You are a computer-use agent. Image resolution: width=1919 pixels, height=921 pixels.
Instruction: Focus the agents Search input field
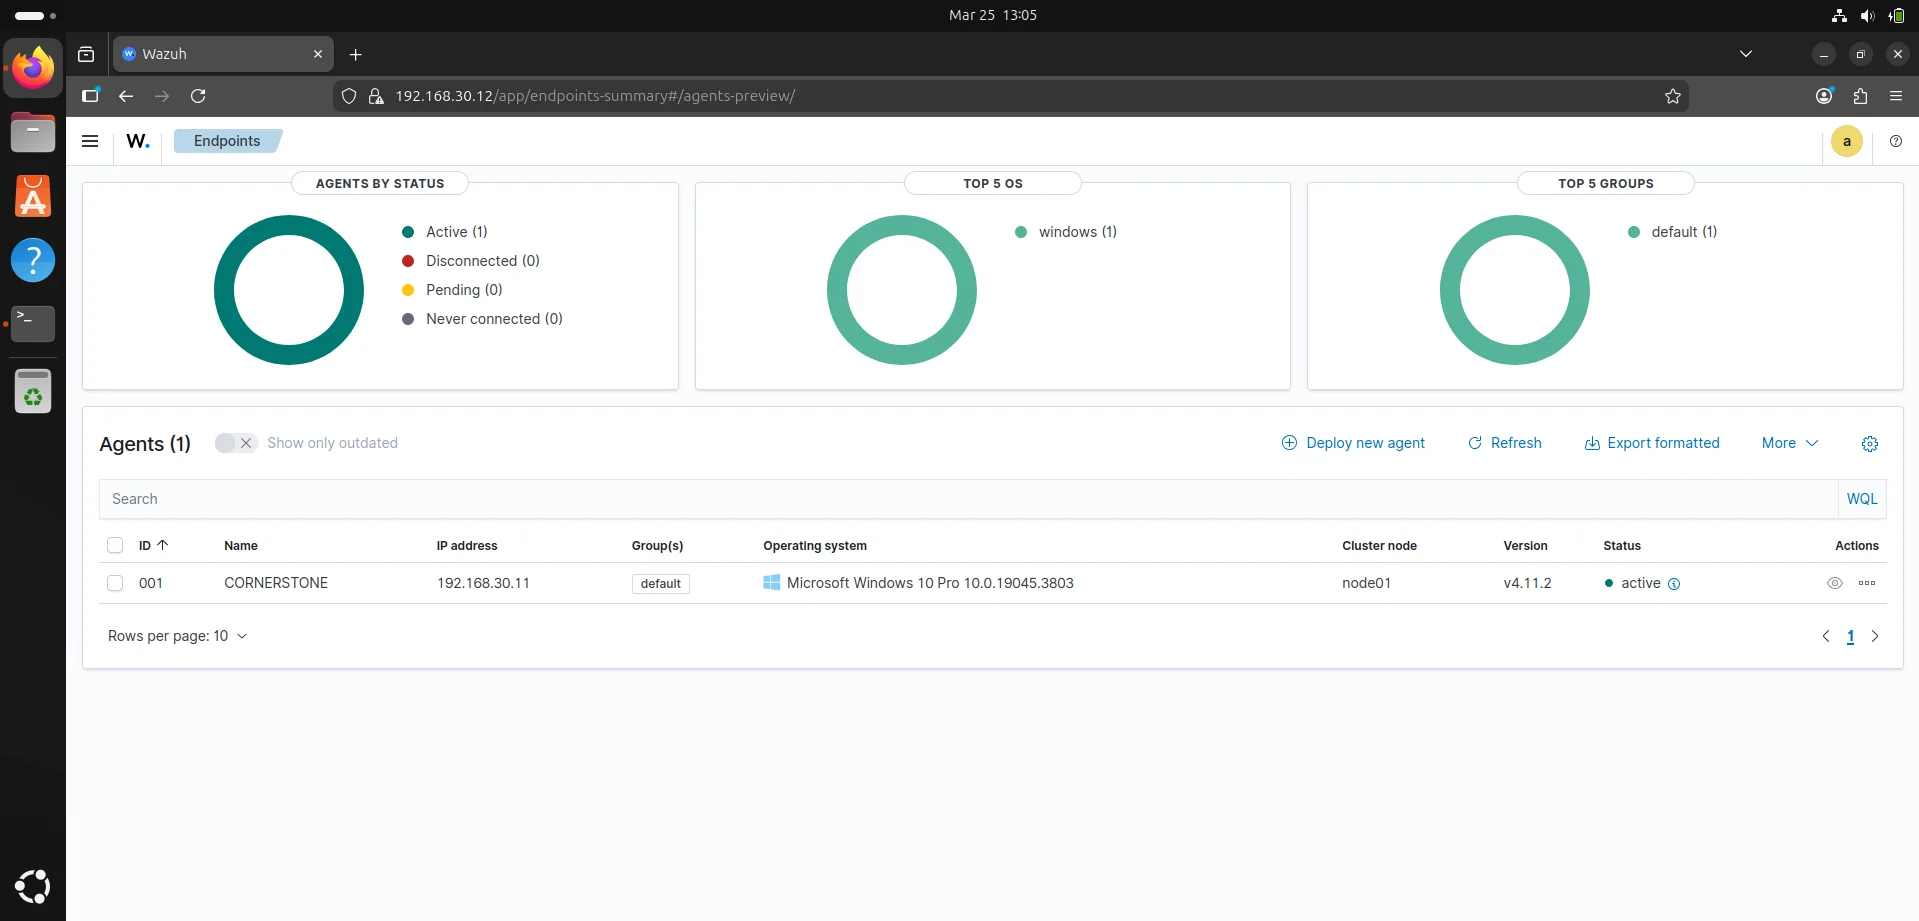[x=960, y=499]
